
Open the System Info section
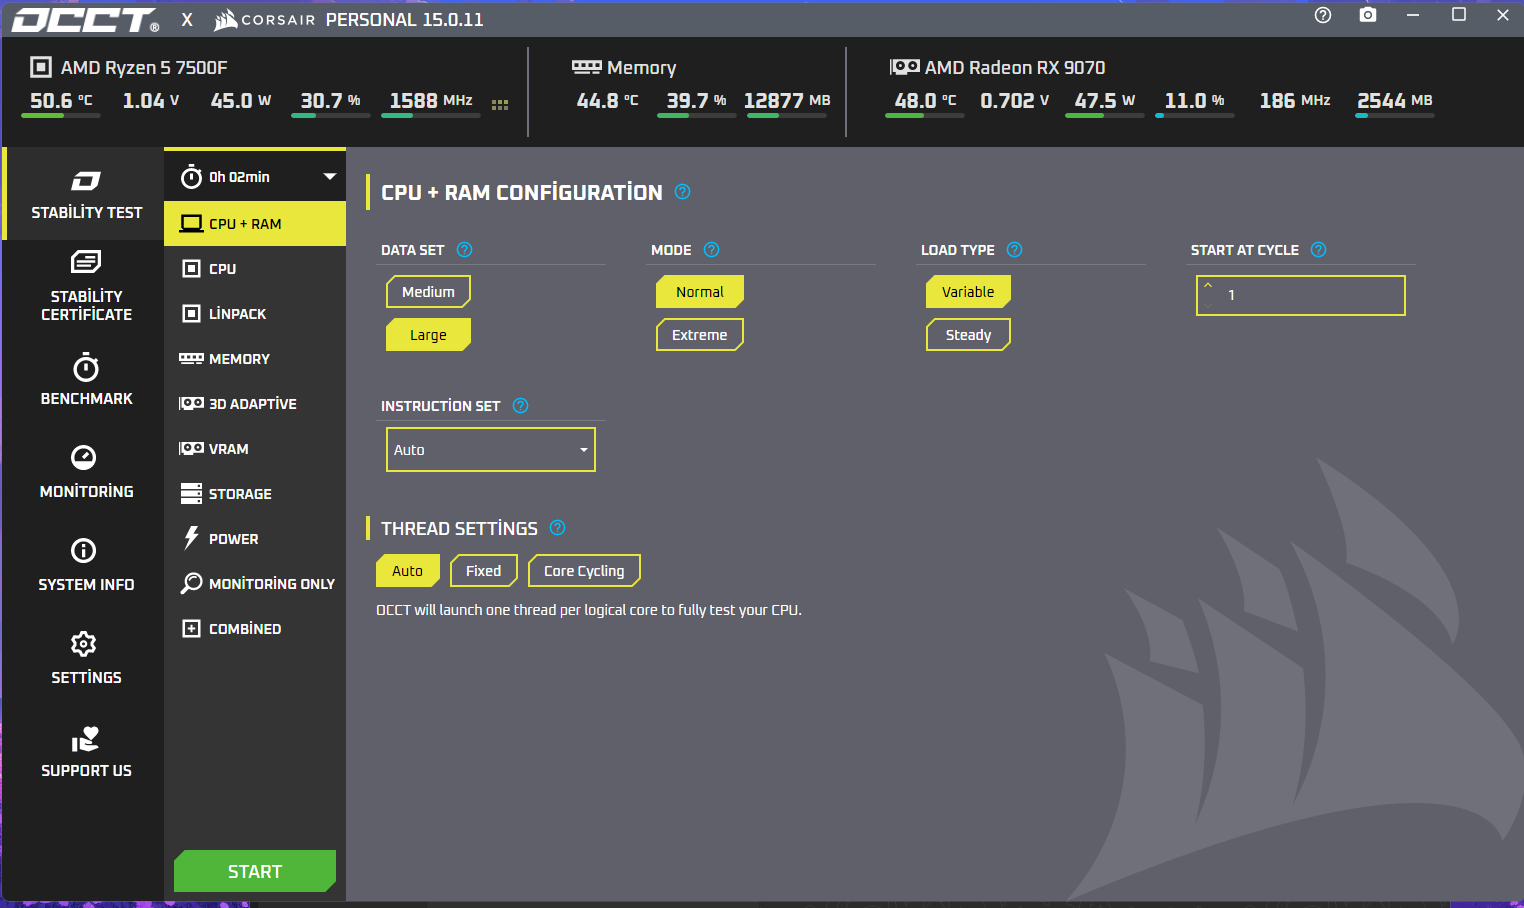tap(86, 565)
